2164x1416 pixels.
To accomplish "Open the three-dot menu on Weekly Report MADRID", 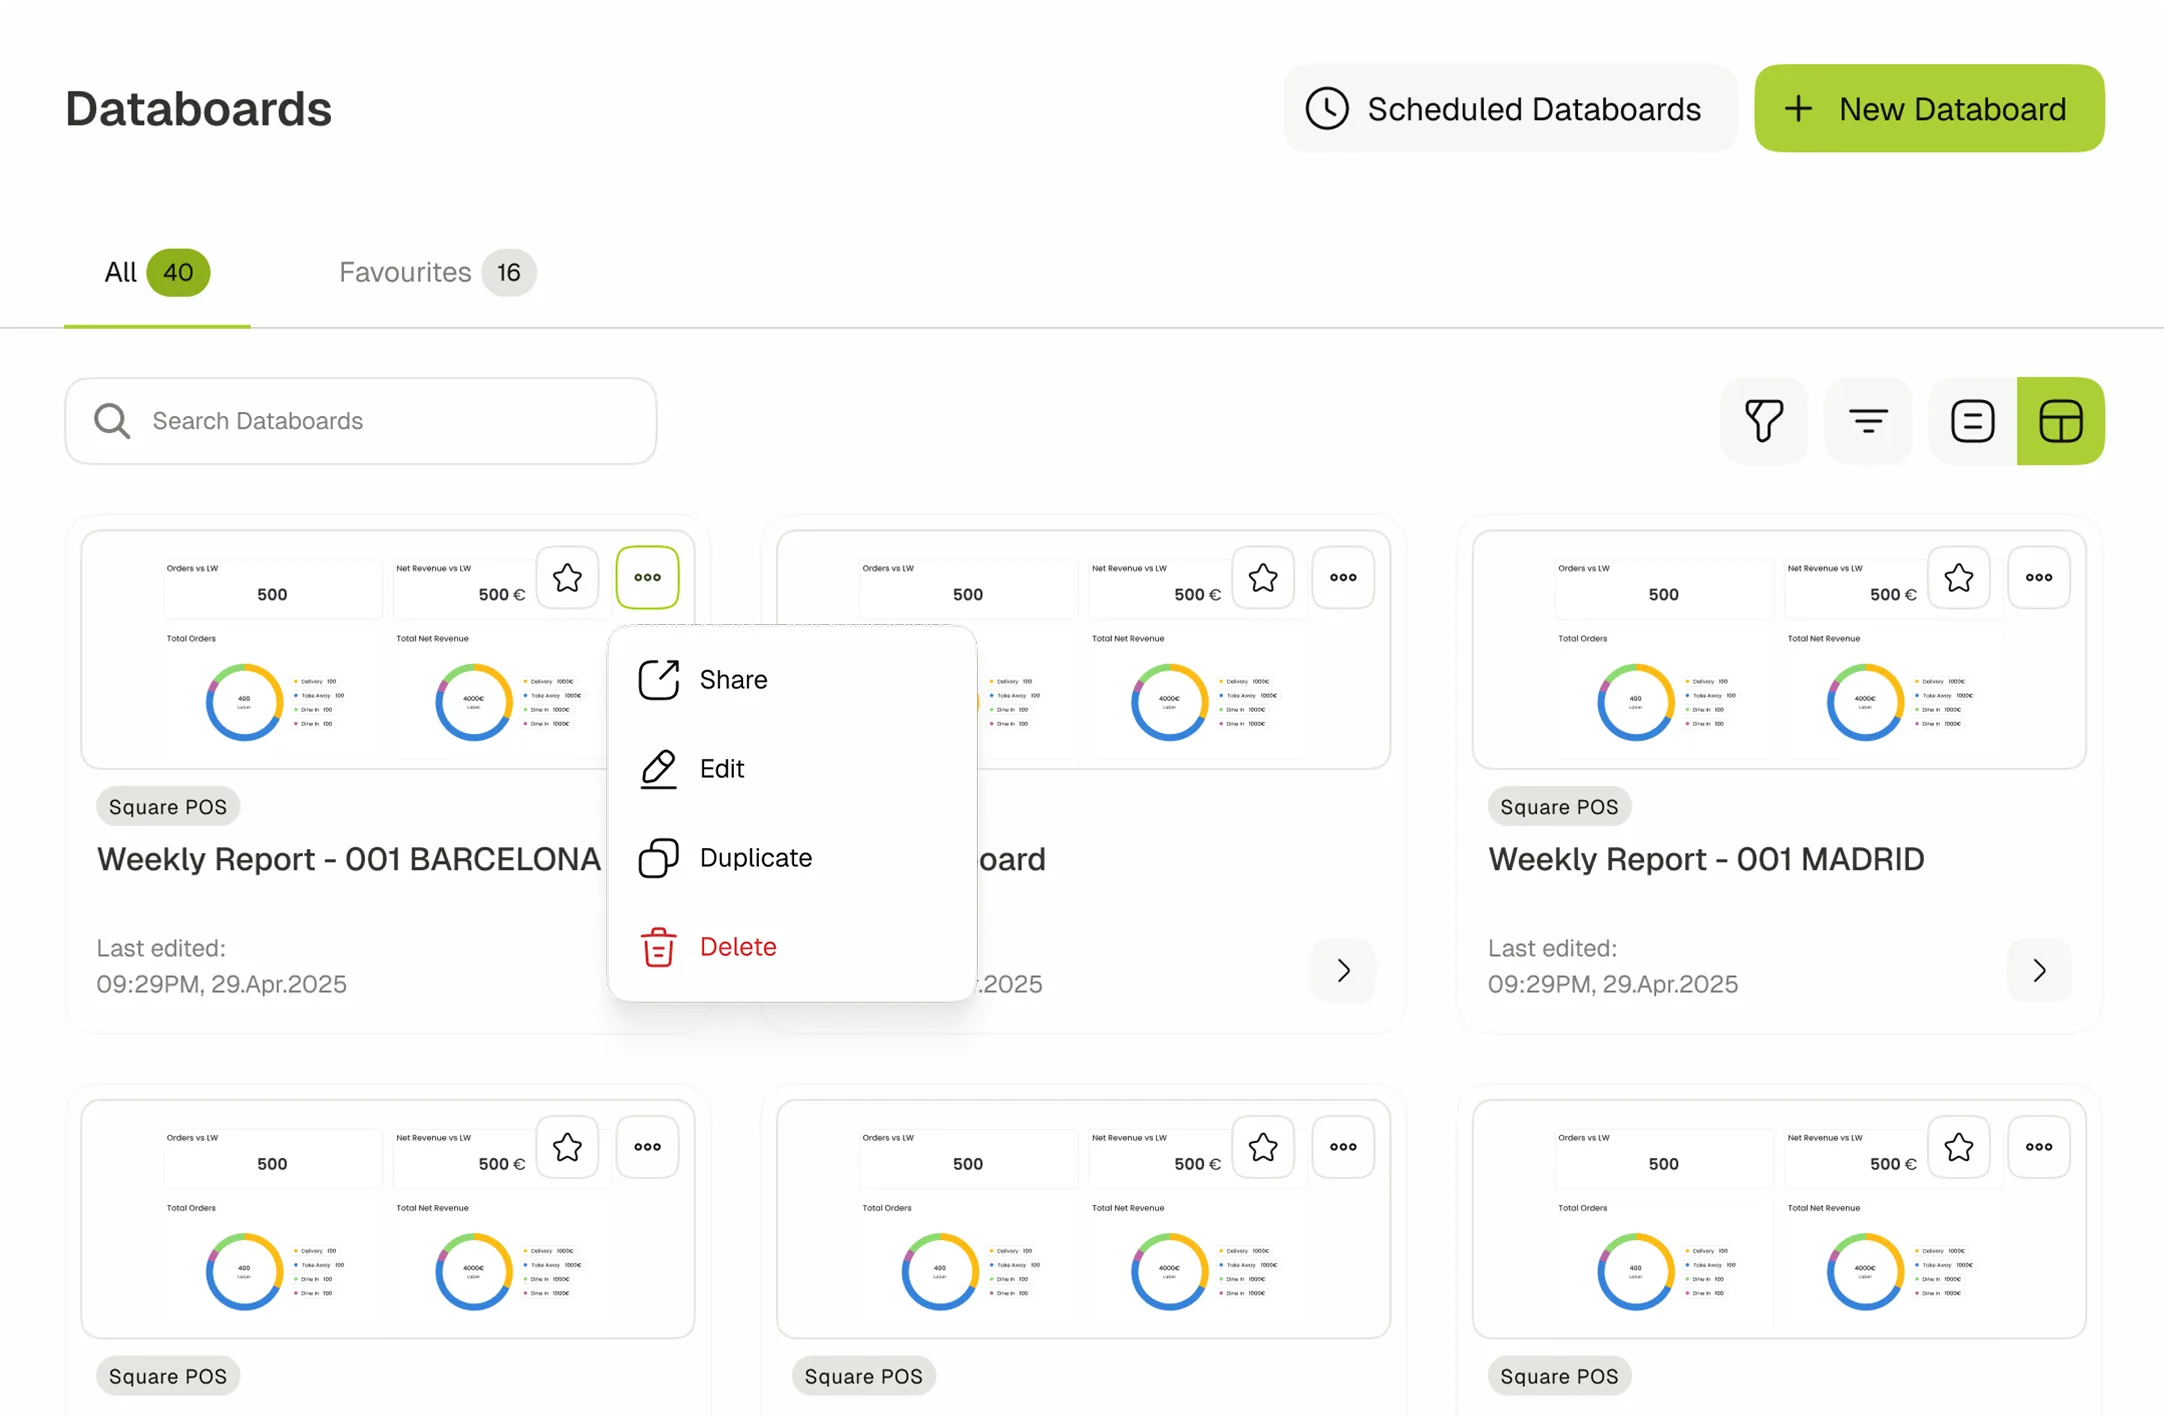I will click(2038, 577).
